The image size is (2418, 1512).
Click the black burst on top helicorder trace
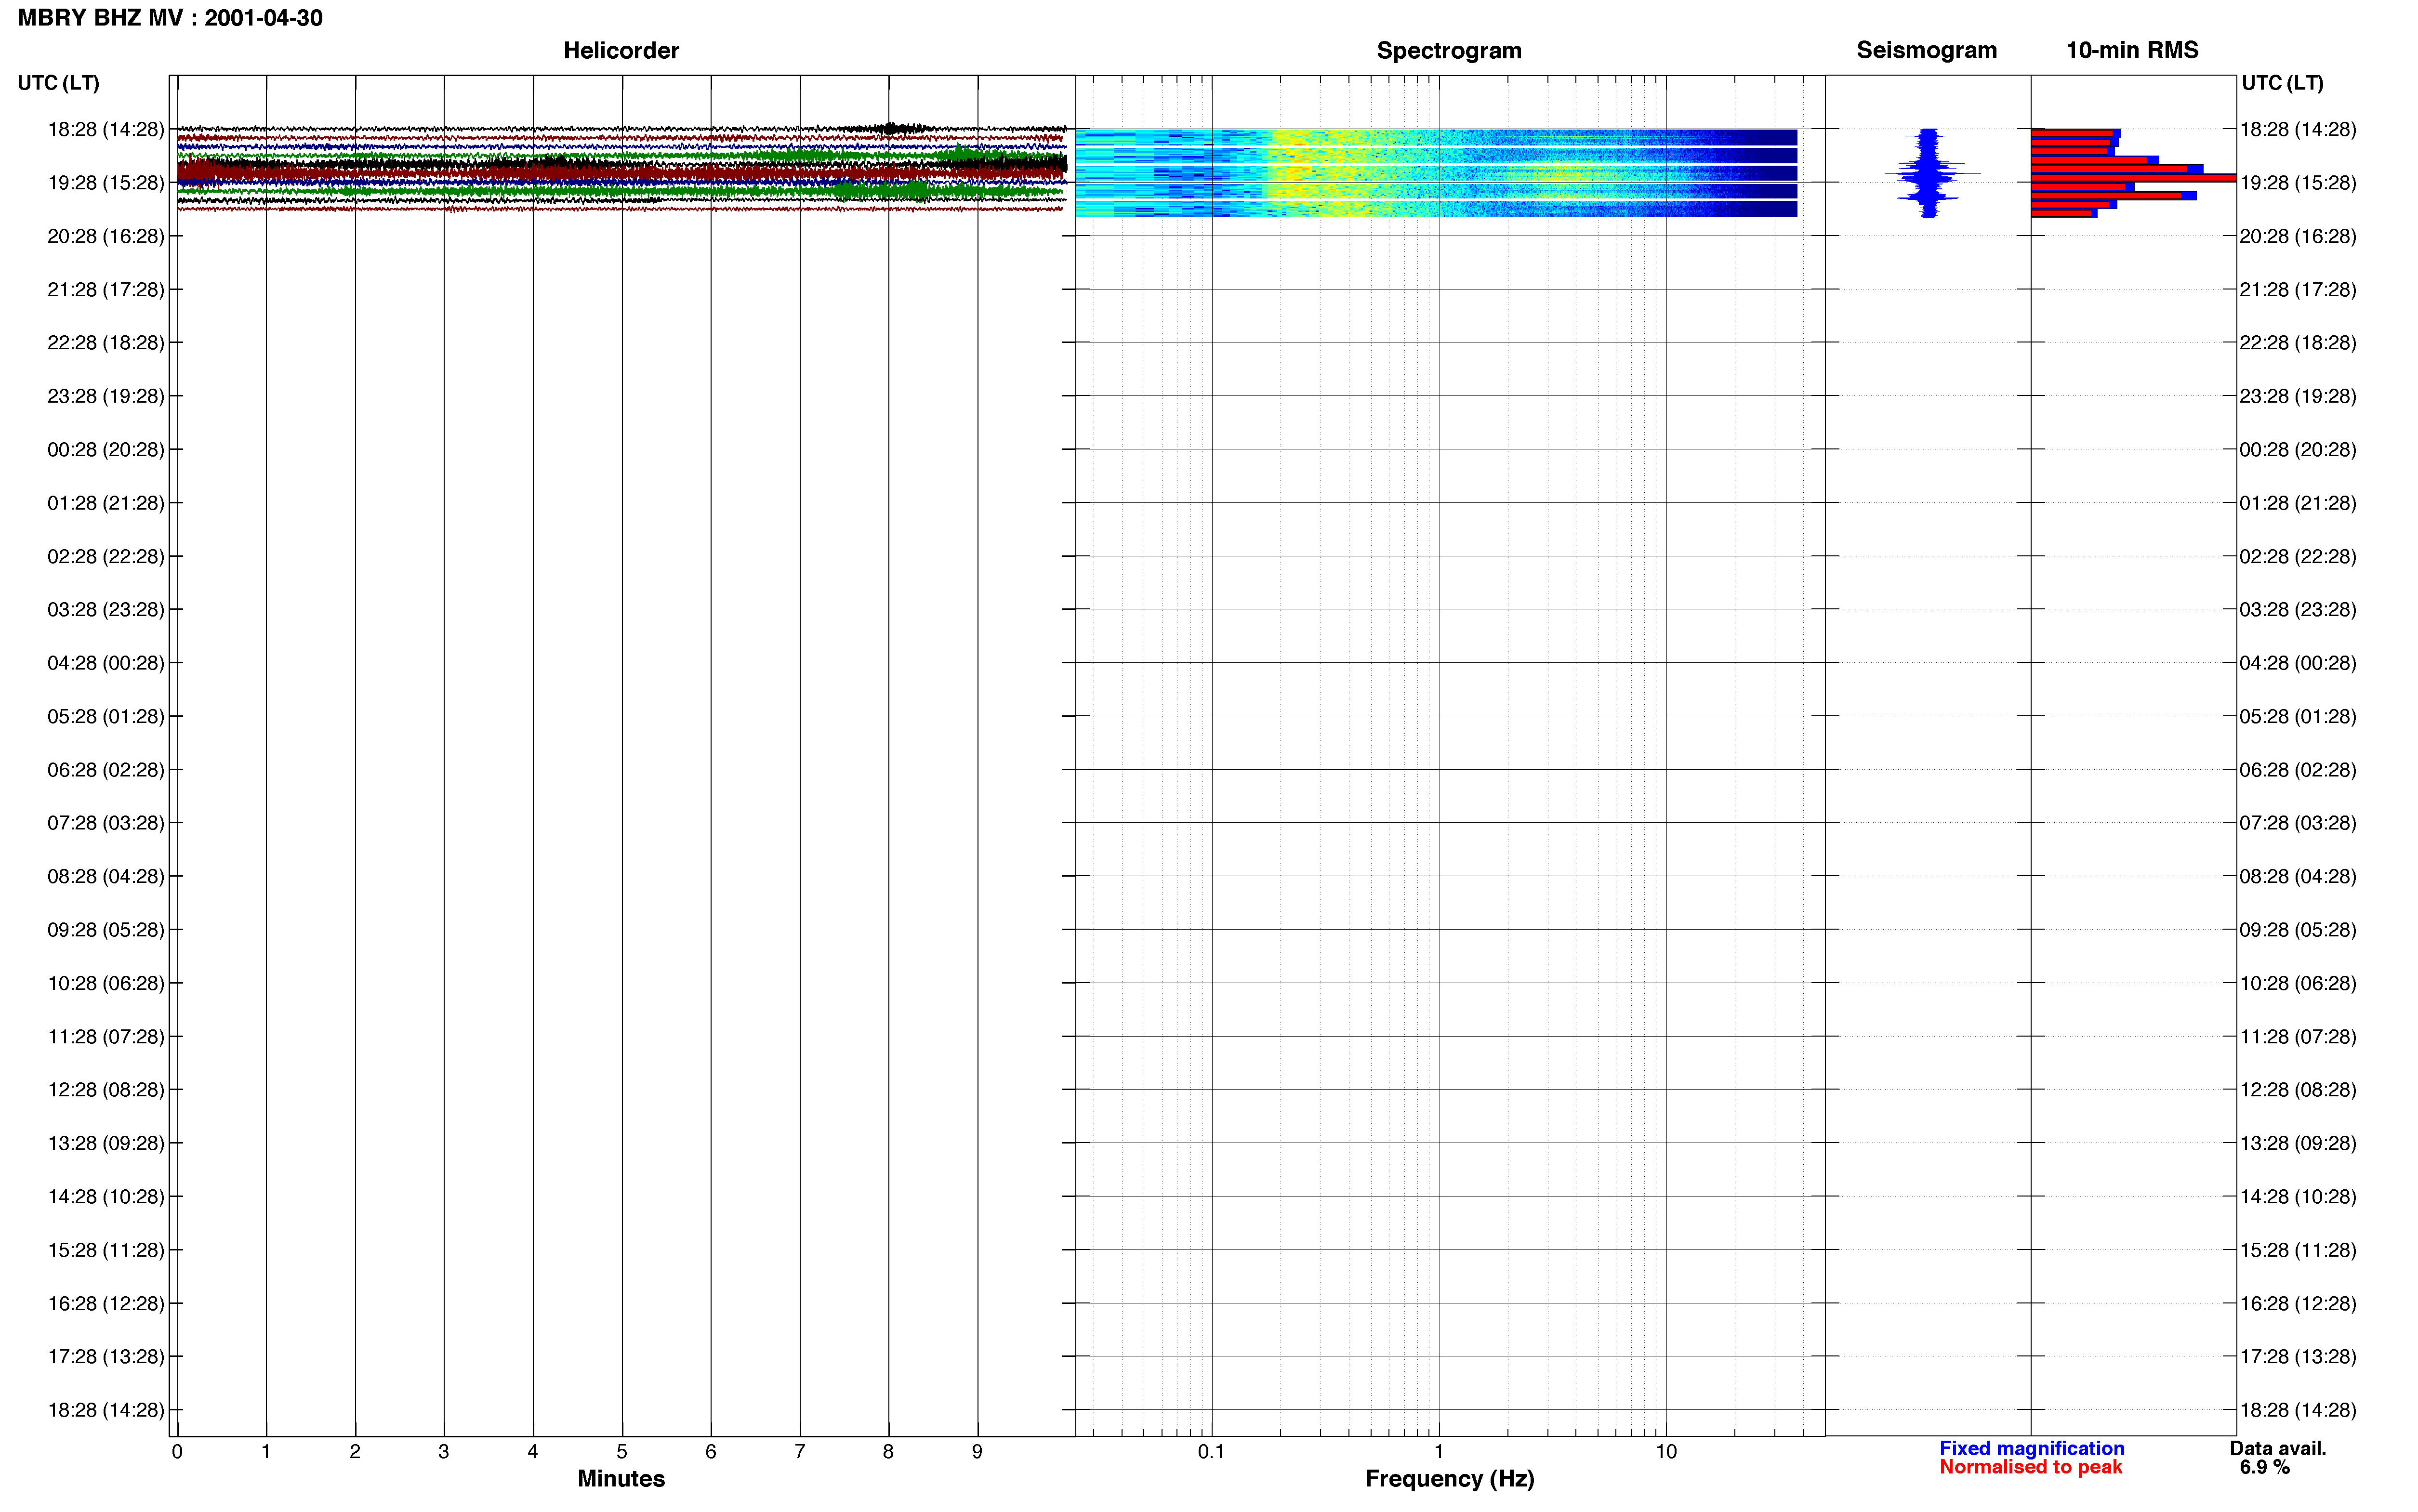pyautogui.click(x=890, y=128)
